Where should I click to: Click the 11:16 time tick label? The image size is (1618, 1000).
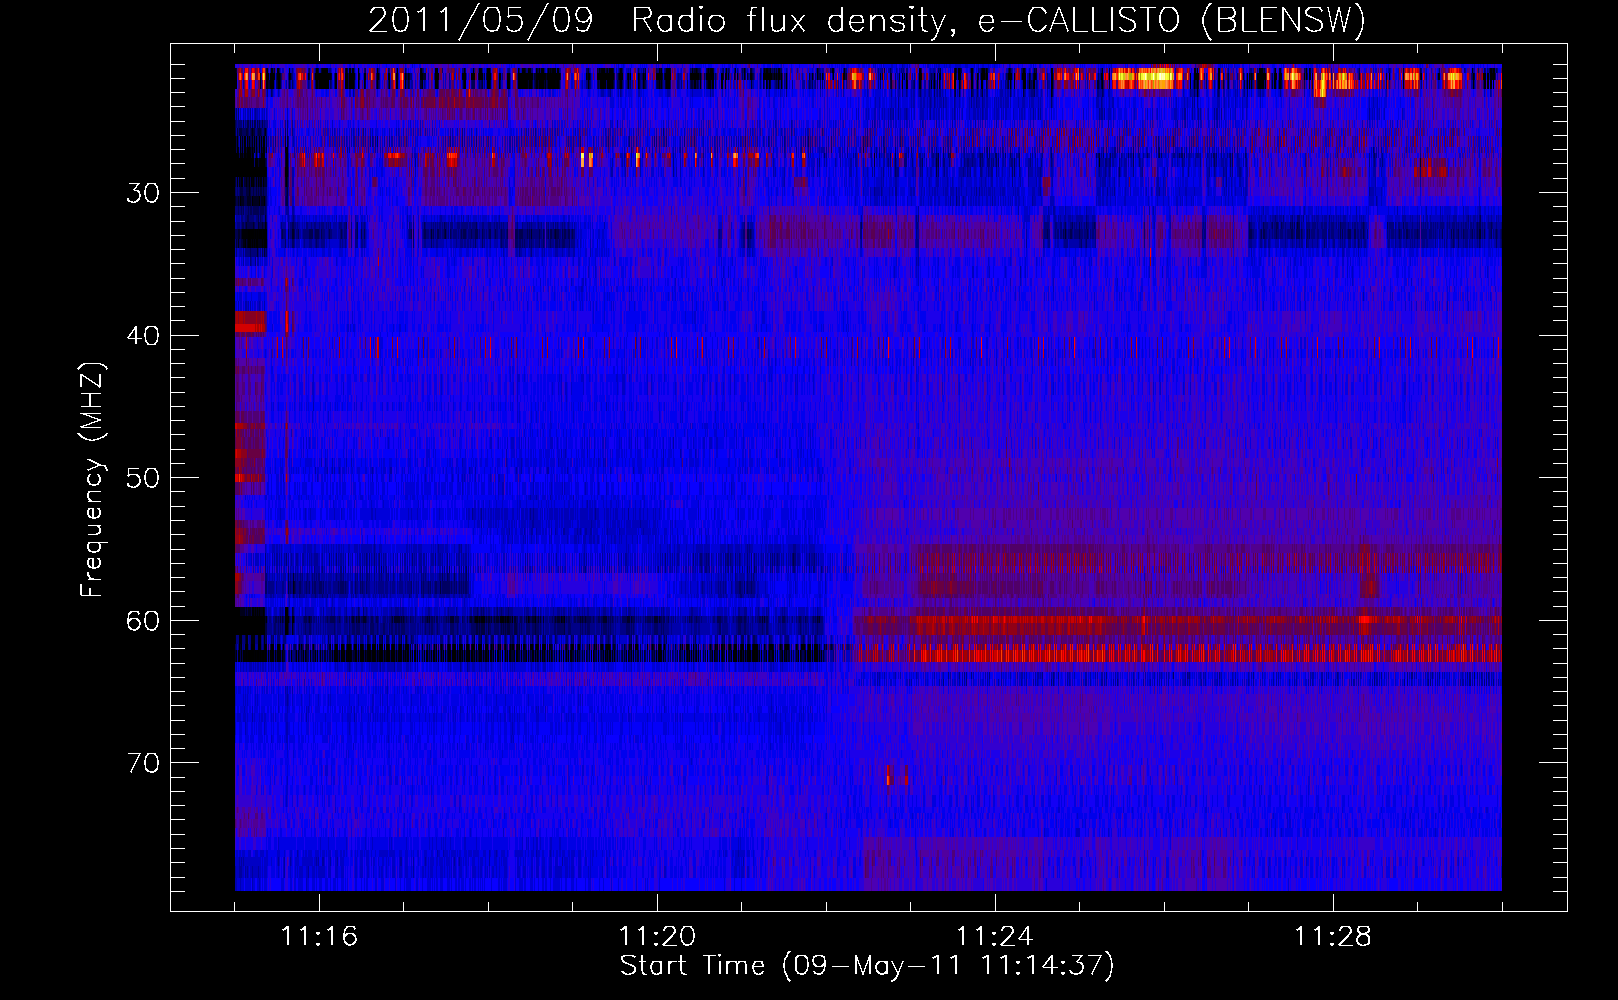click(x=319, y=937)
